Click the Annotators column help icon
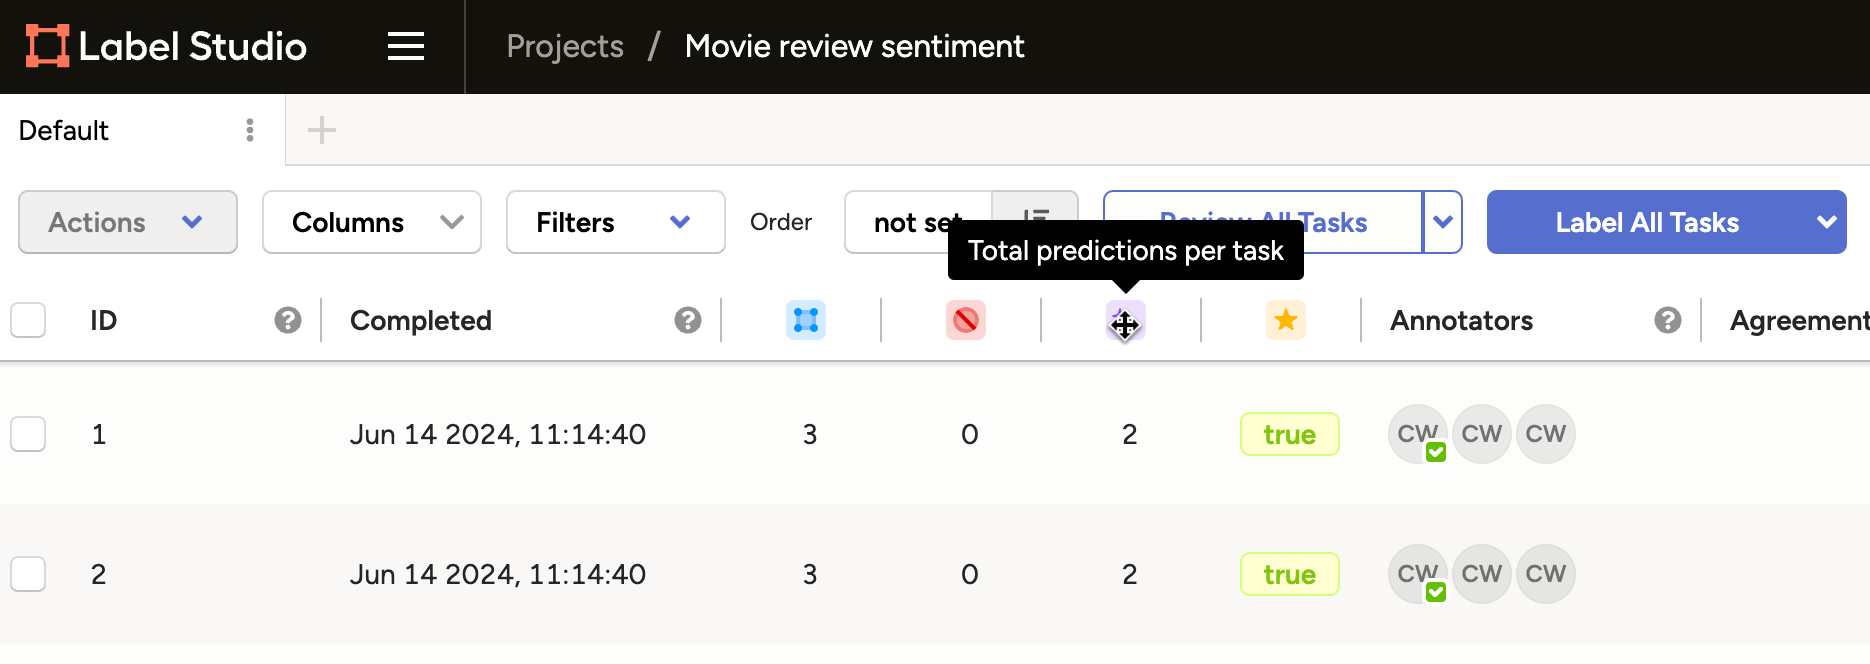The image size is (1870, 664). tap(1667, 320)
